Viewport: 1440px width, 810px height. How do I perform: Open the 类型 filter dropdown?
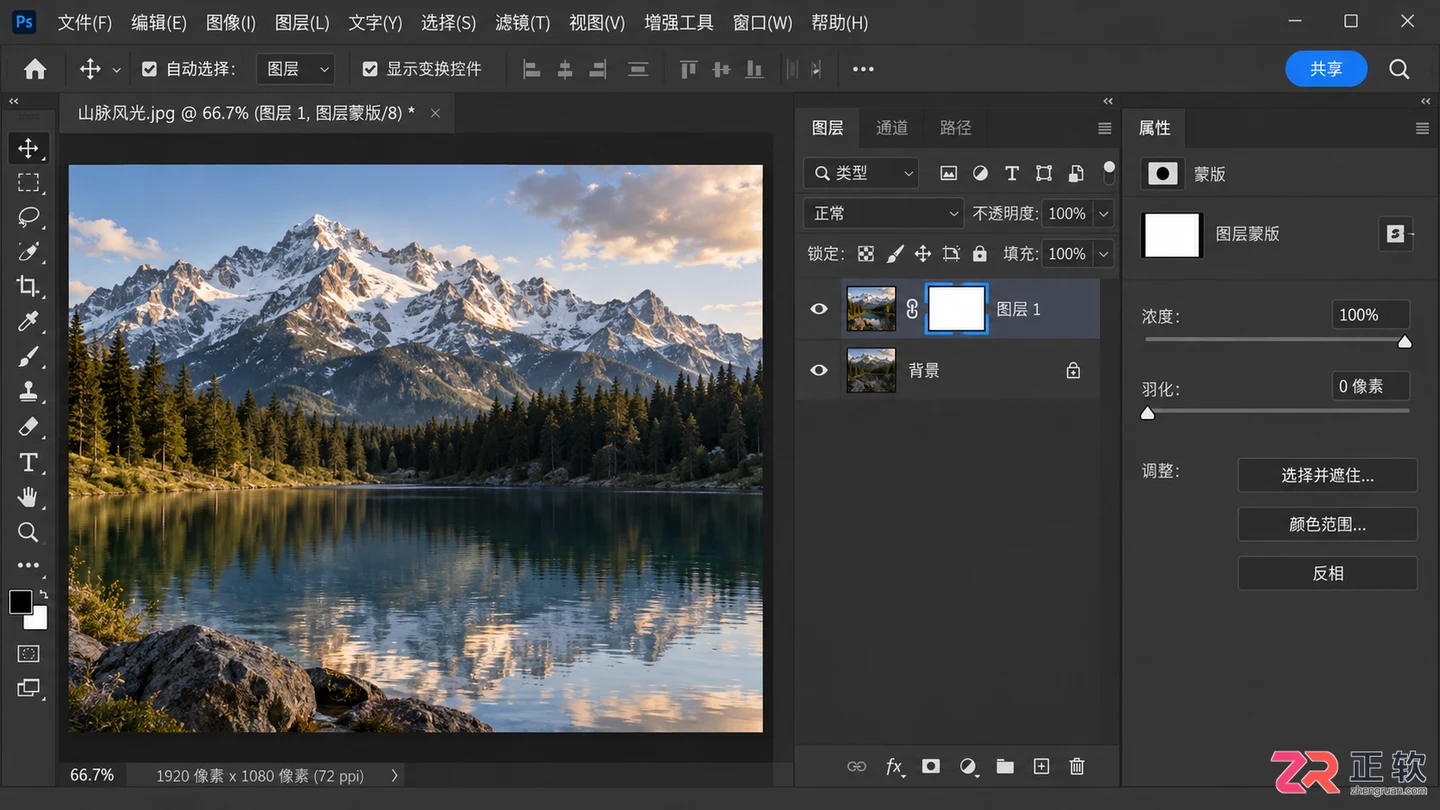tap(860, 173)
